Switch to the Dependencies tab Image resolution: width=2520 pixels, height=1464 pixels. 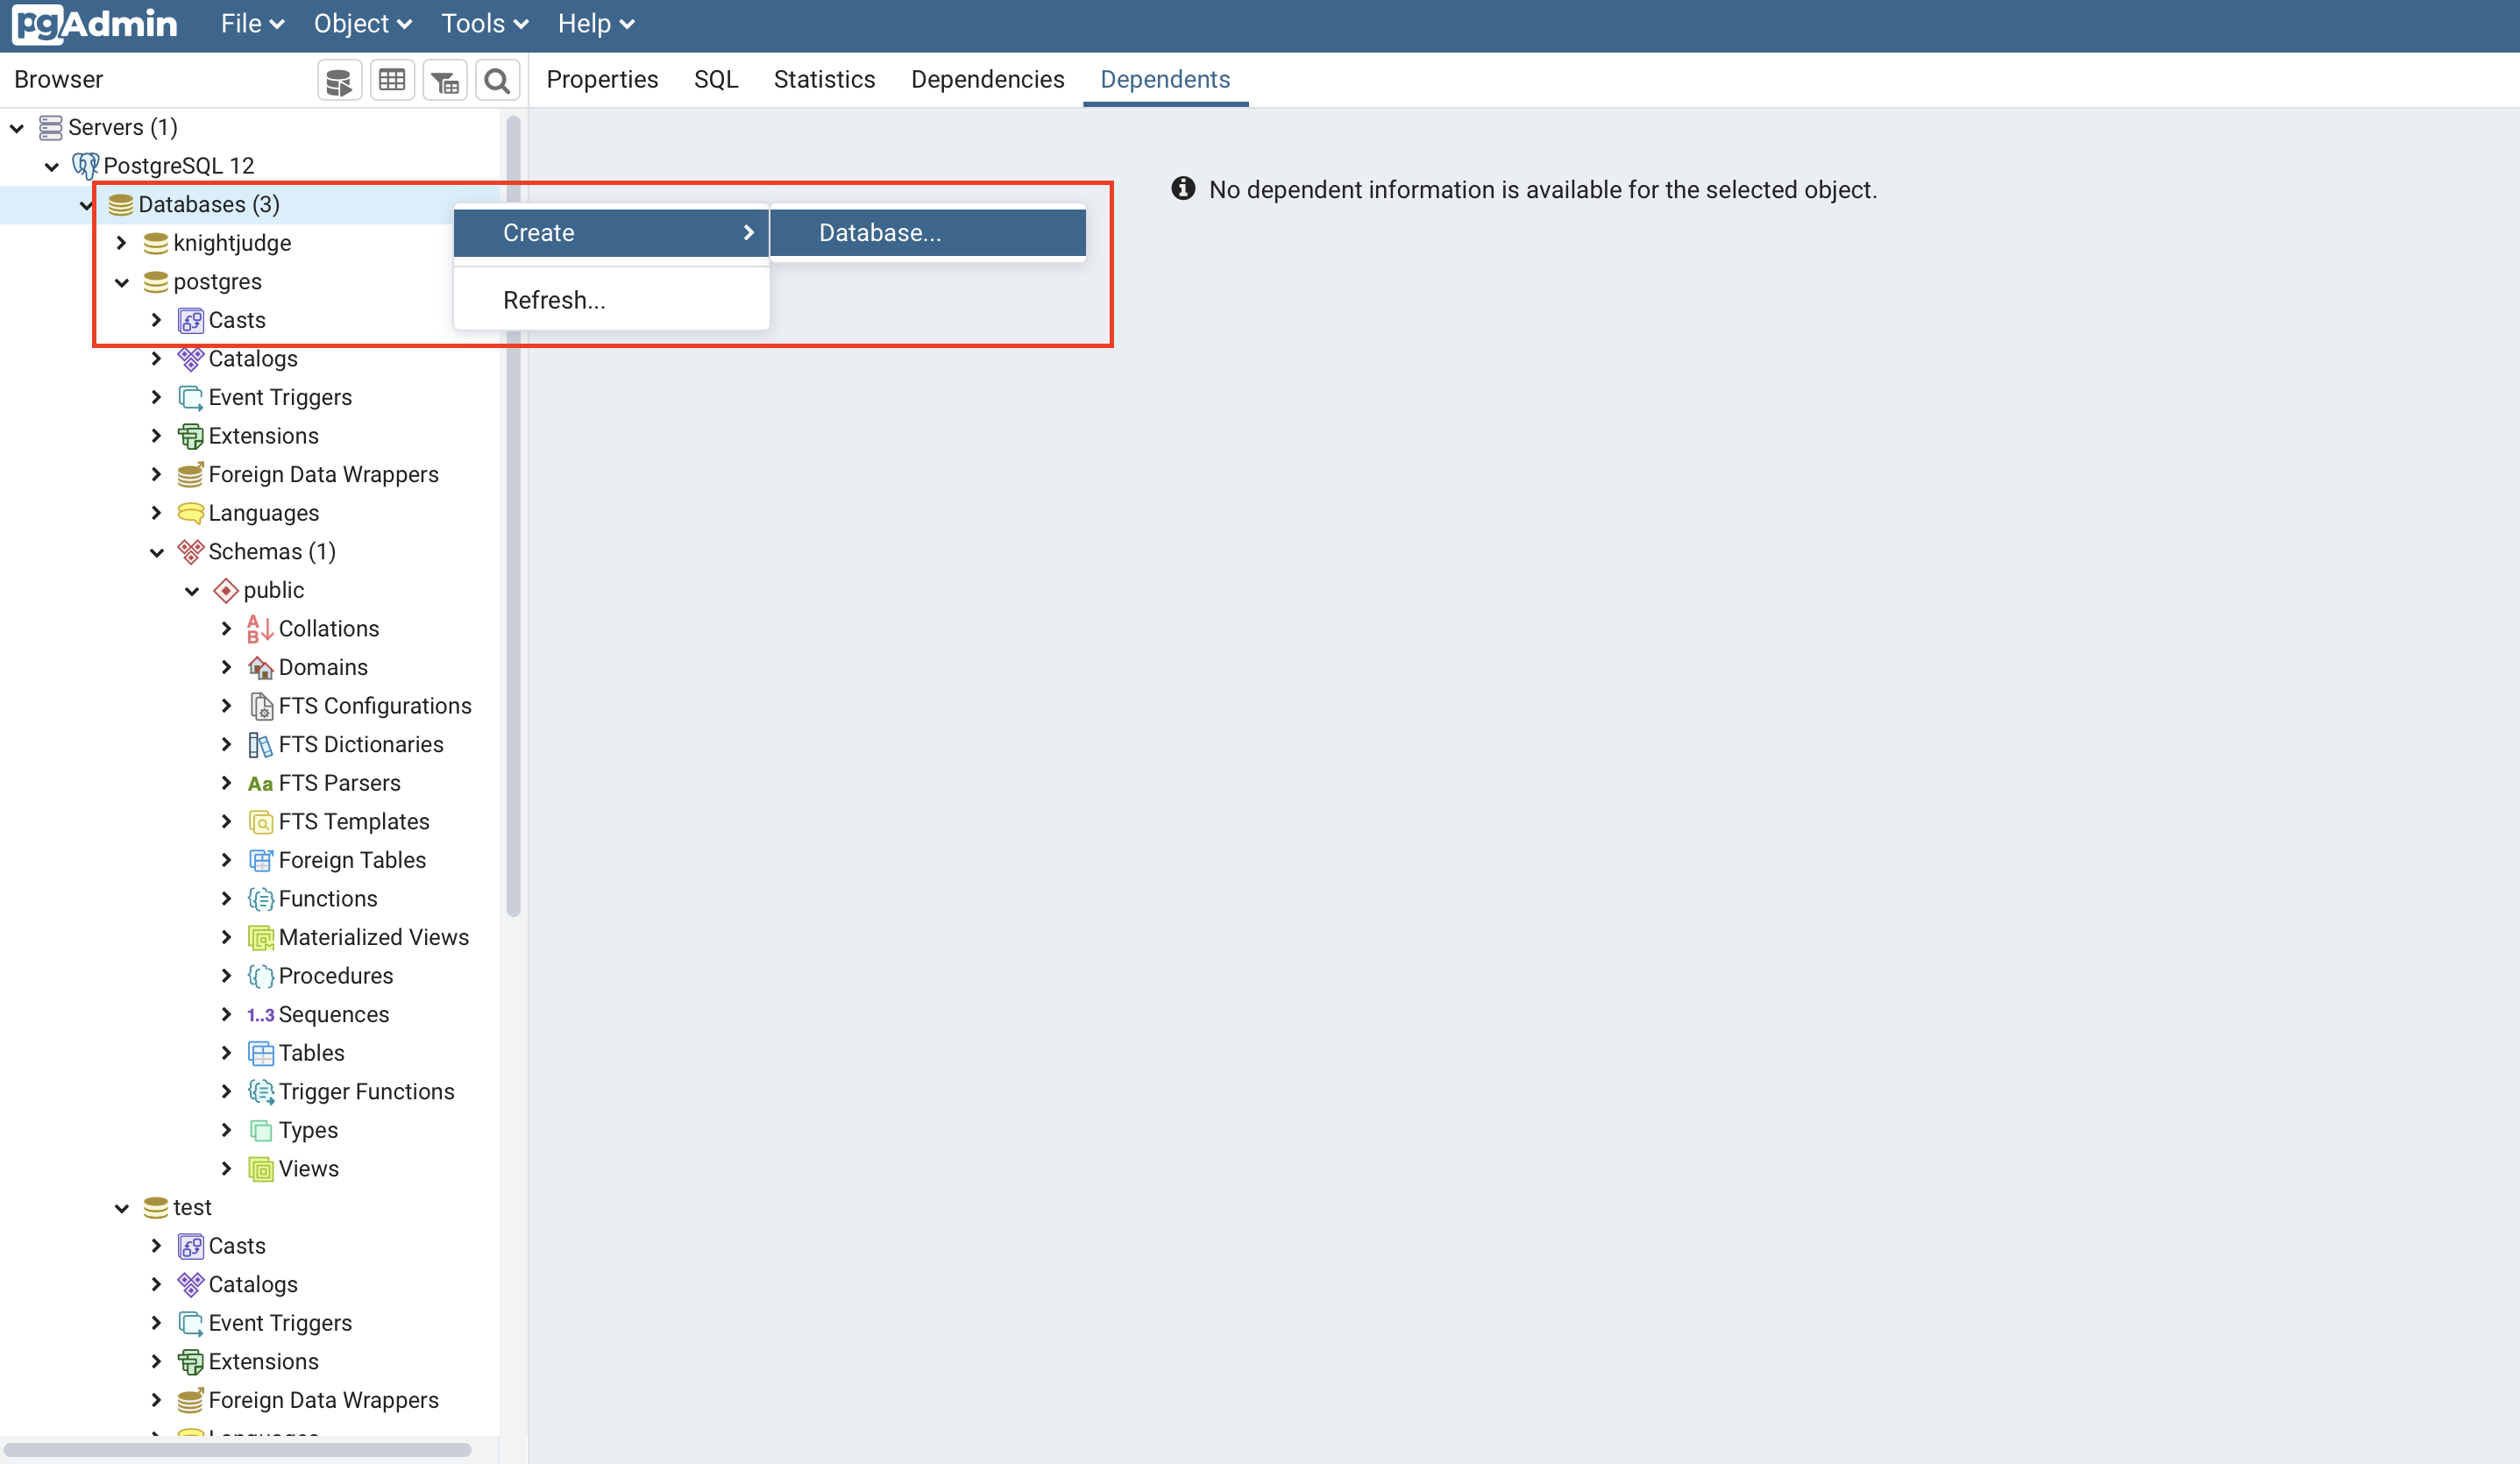tap(986, 78)
